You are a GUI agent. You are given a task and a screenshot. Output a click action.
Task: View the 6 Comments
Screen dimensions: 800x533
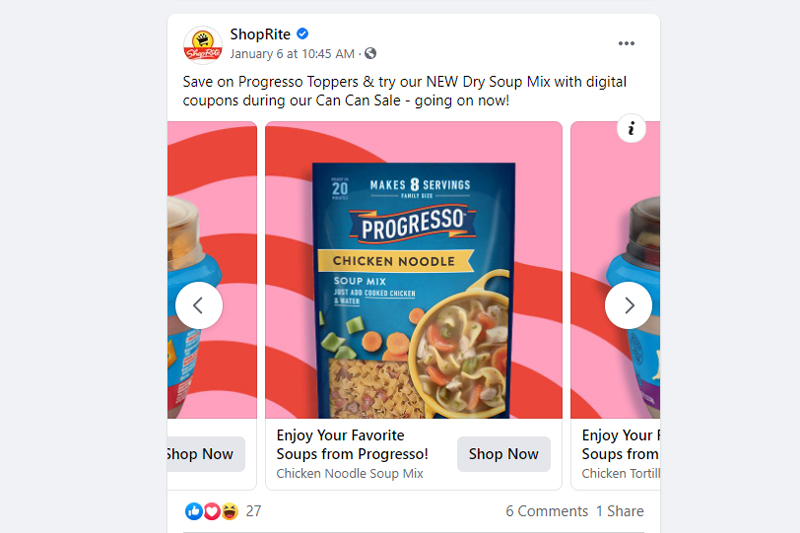tap(546, 511)
